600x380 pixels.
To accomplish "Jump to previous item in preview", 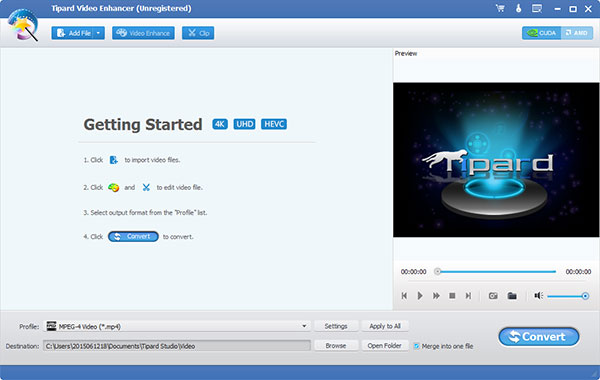I will tap(404, 296).
